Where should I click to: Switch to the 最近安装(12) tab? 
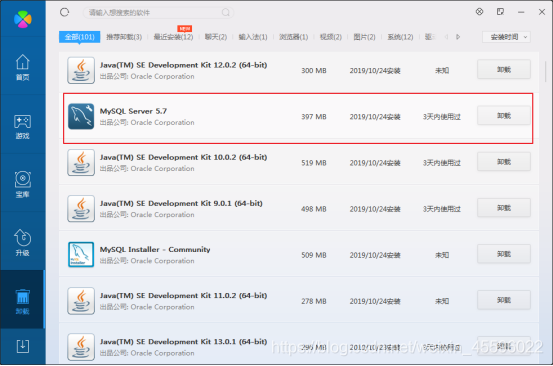174,37
